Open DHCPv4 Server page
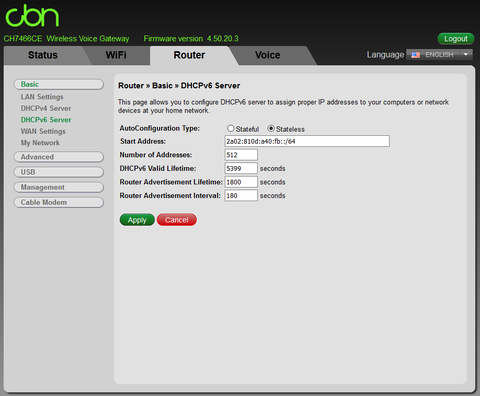480x396 pixels. click(x=46, y=108)
